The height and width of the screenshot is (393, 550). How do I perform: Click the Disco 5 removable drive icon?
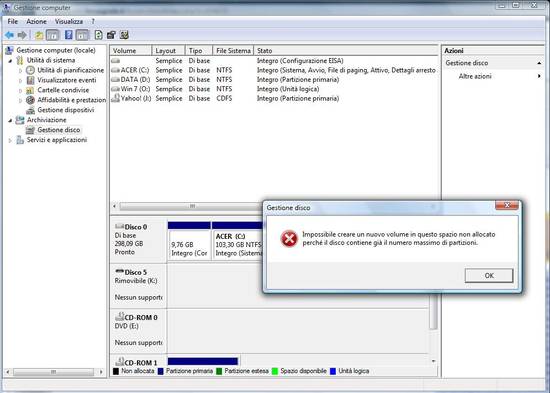coord(120,272)
